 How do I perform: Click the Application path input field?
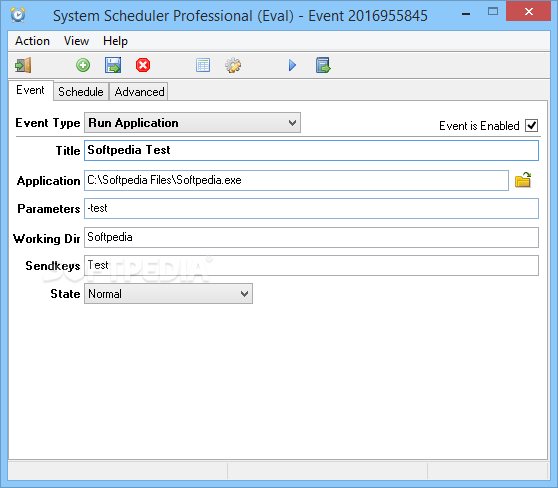coord(296,180)
